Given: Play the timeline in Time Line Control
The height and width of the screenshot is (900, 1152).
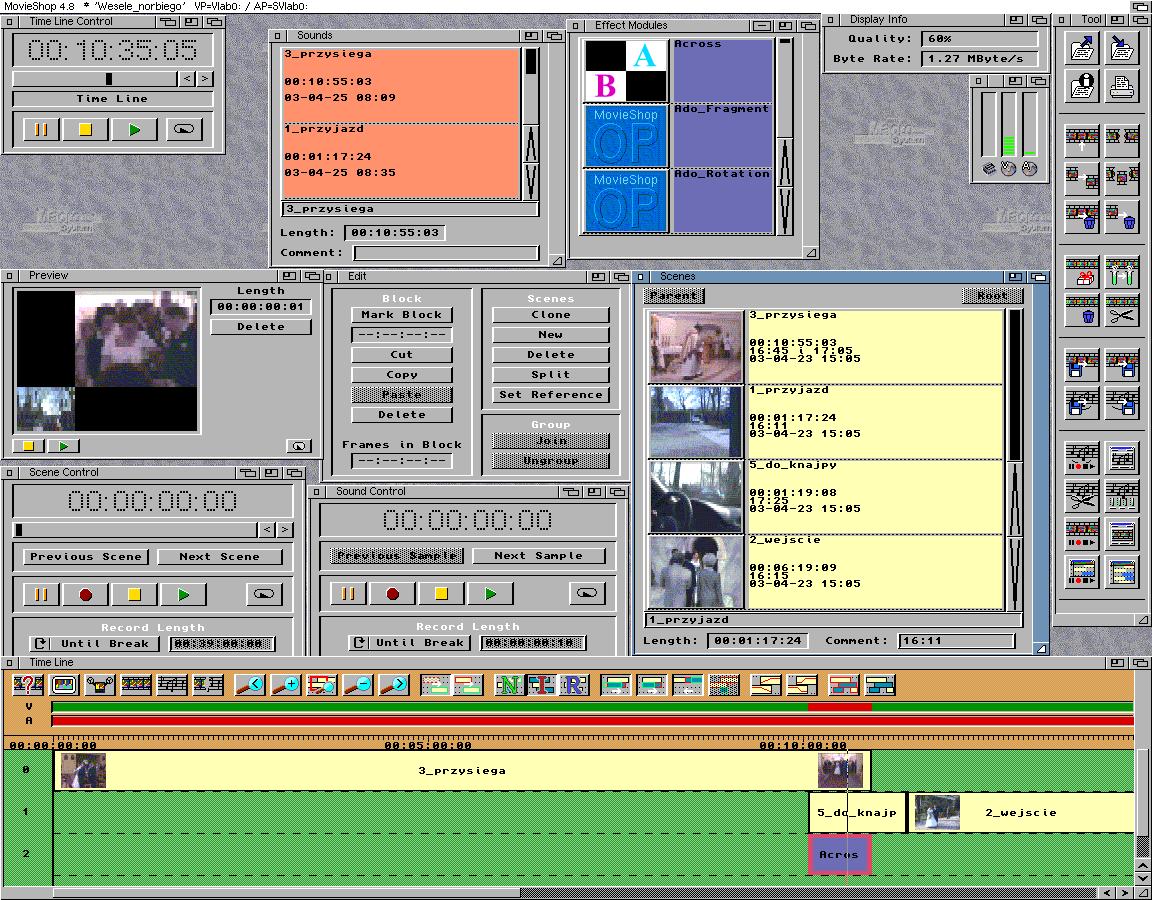Looking at the screenshot, I should [134, 129].
